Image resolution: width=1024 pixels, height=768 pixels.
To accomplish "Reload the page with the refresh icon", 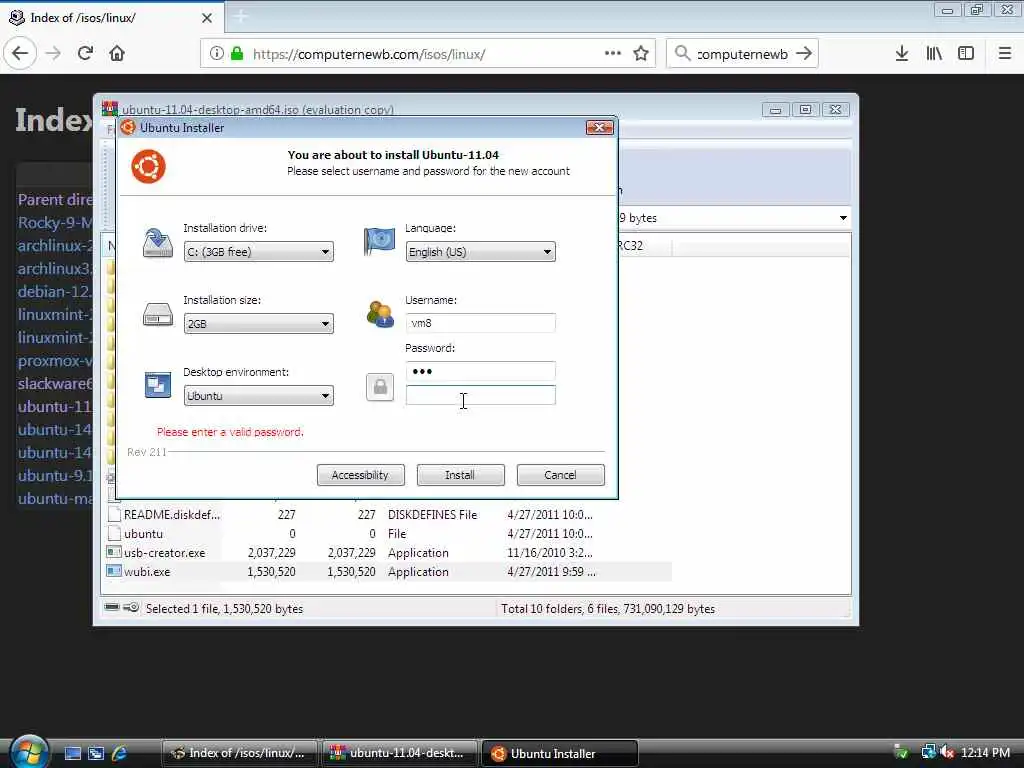I will (x=85, y=54).
